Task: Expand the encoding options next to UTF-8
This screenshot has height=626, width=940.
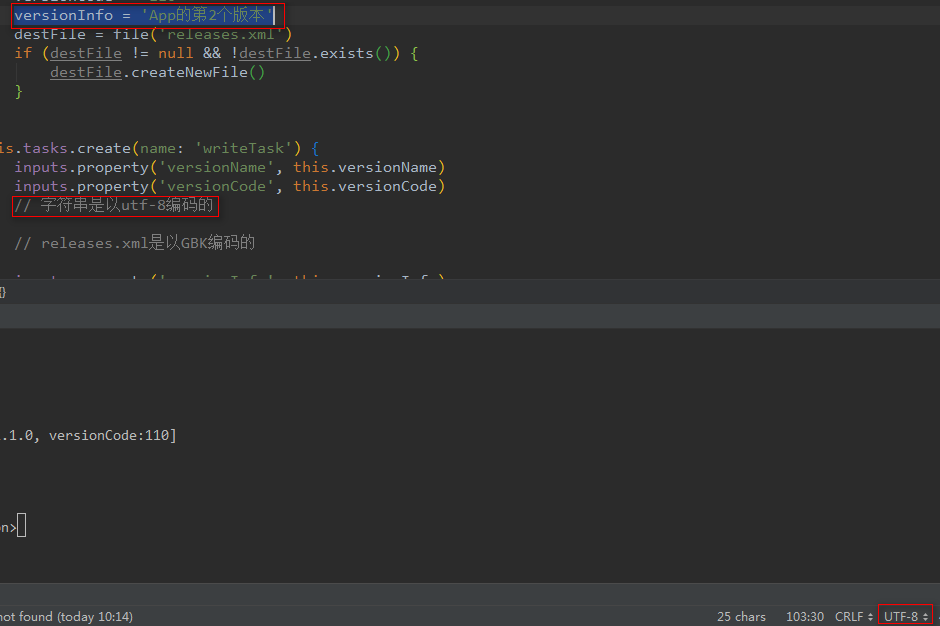Action: pos(925,616)
